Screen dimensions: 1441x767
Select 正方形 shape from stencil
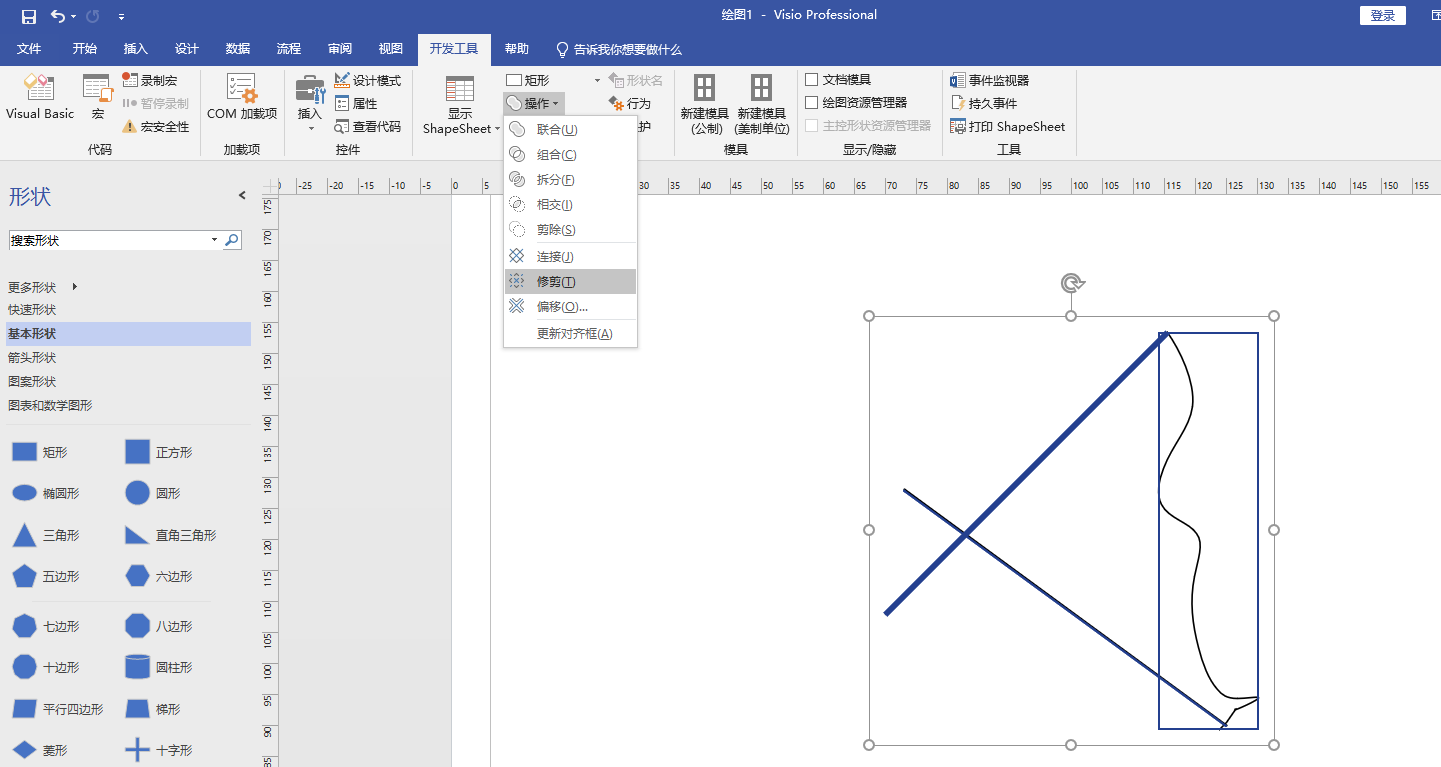(x=158, y=452)
